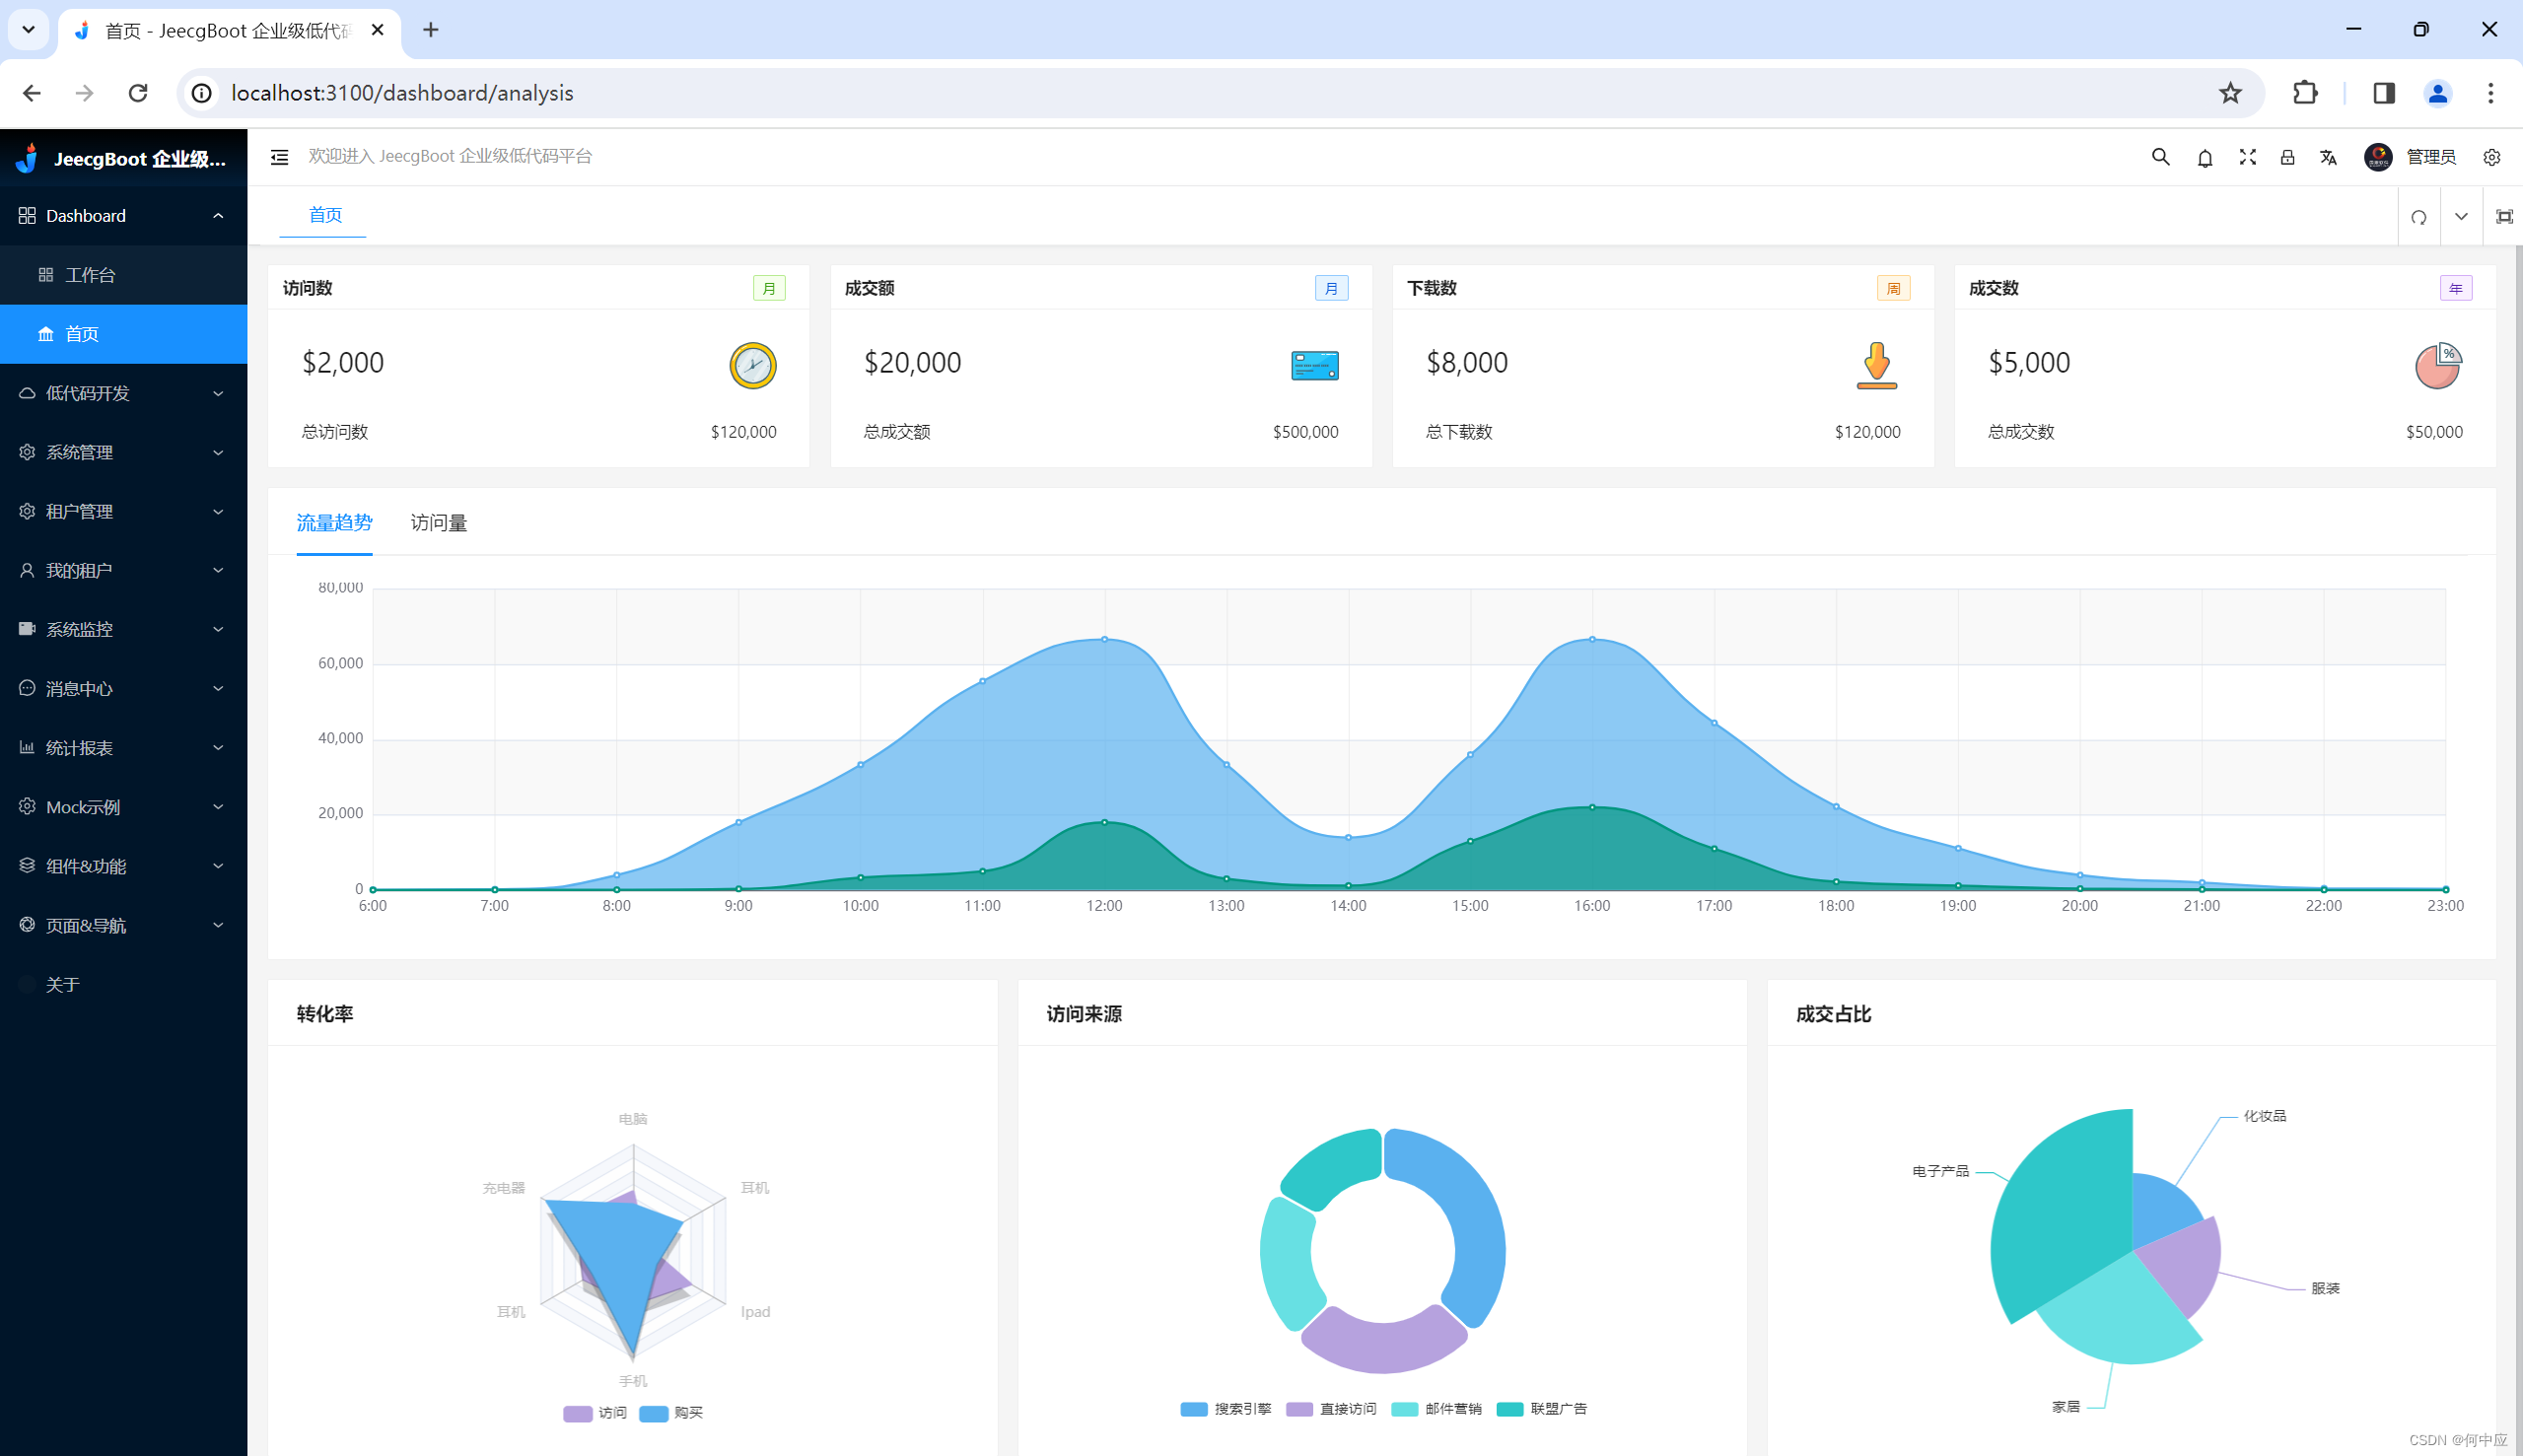Click the credit card icon on 成交额 card
Viewport: 2523px width, 1456px height.
pyautogui.click(x=1314, y=365)
